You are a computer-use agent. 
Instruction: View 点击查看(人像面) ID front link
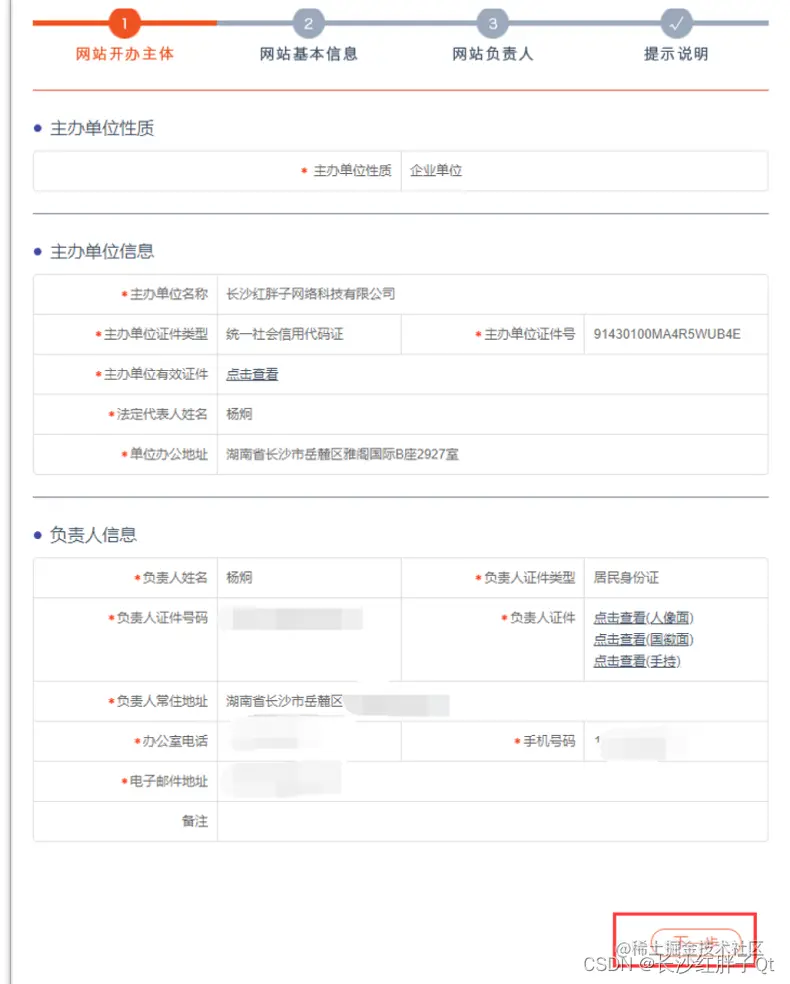pyautogui.click(x=643, y=618)
